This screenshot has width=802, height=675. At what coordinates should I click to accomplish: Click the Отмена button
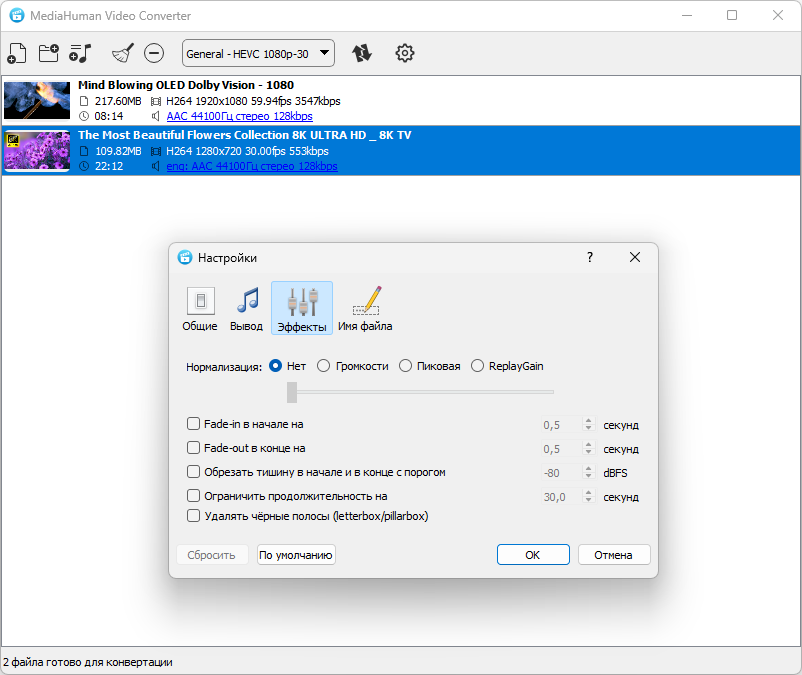(x=614, y=555)
